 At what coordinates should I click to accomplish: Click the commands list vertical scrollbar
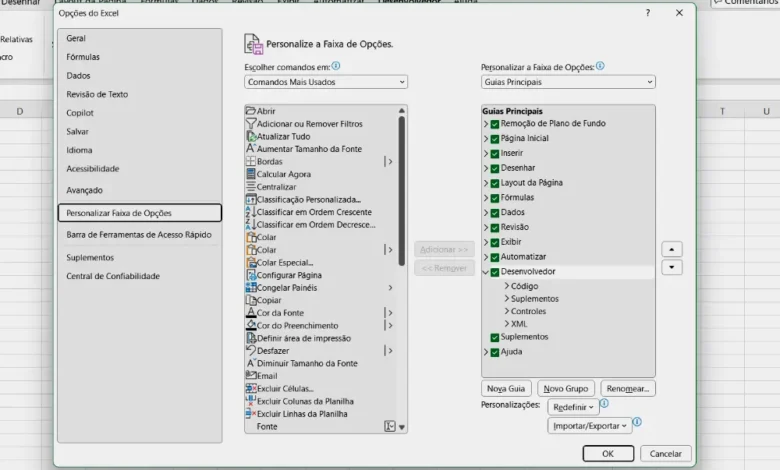(x=402, y=190)
